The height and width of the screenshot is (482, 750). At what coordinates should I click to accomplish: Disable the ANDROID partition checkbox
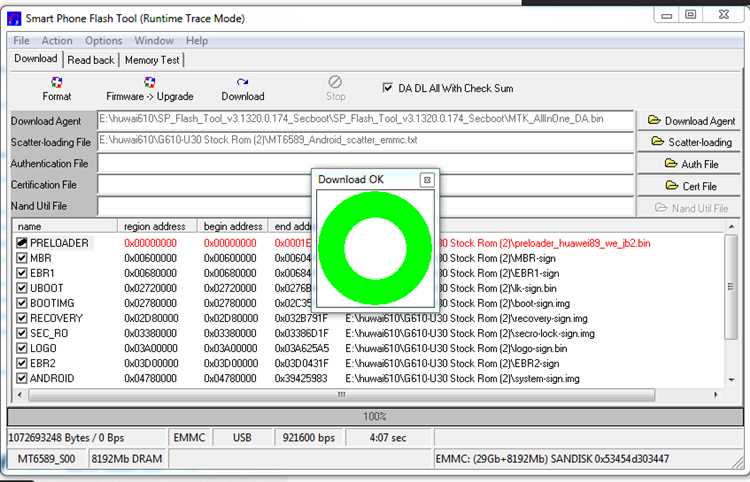coord(22,379)
